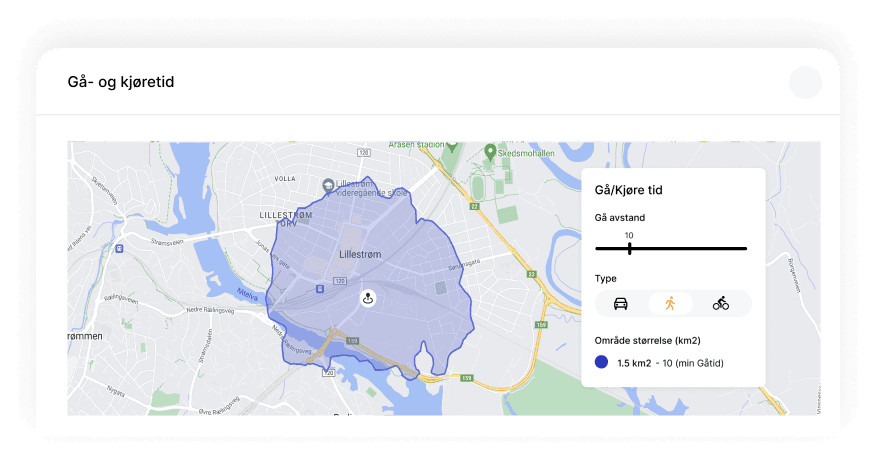Click the Skedsmohallen green map pin
The image size is (876, 461).
490,151
